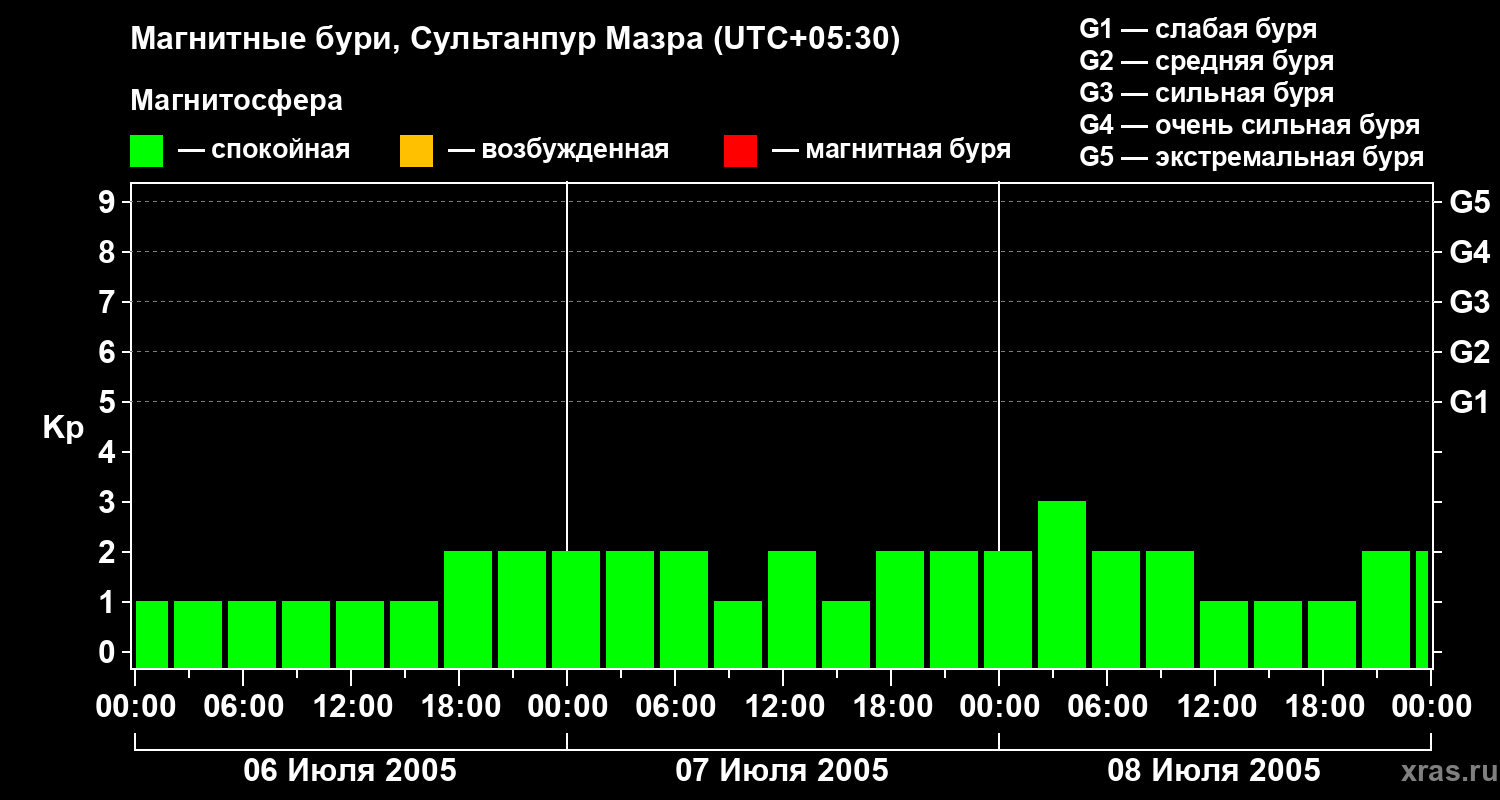Click the tallest bar with Kp 3

(1062, 584)
